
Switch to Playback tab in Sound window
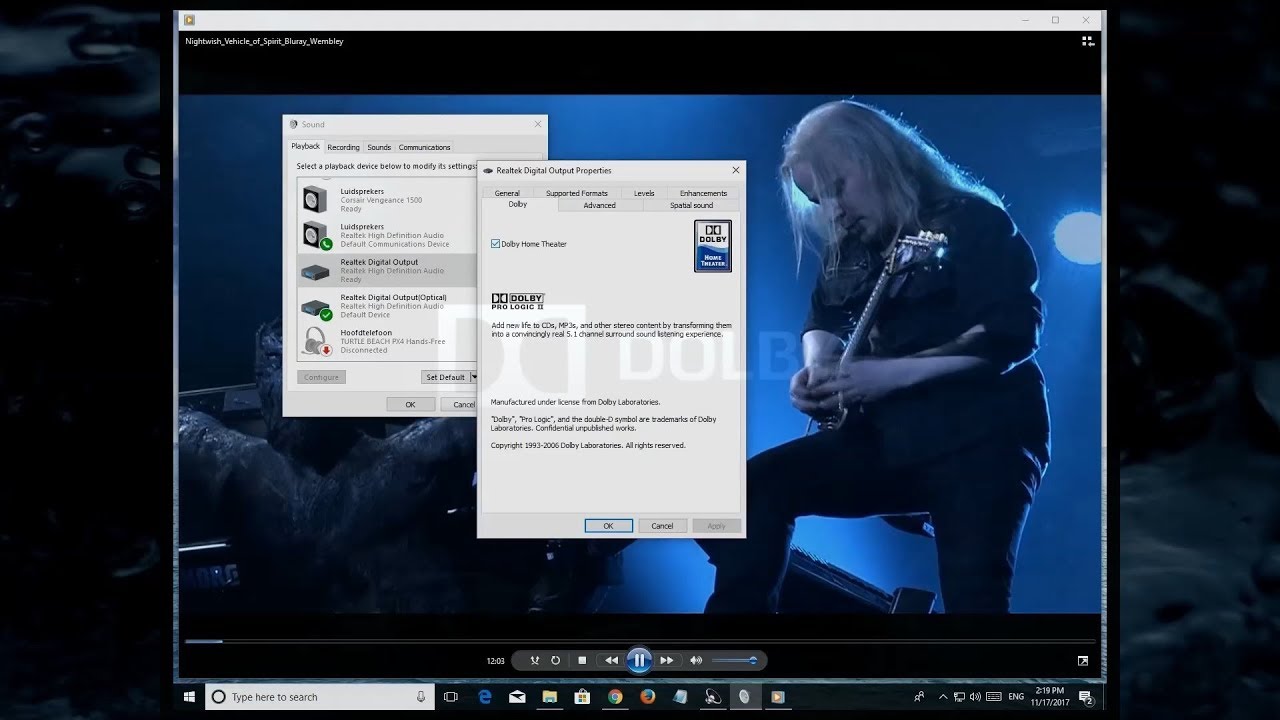306,146
